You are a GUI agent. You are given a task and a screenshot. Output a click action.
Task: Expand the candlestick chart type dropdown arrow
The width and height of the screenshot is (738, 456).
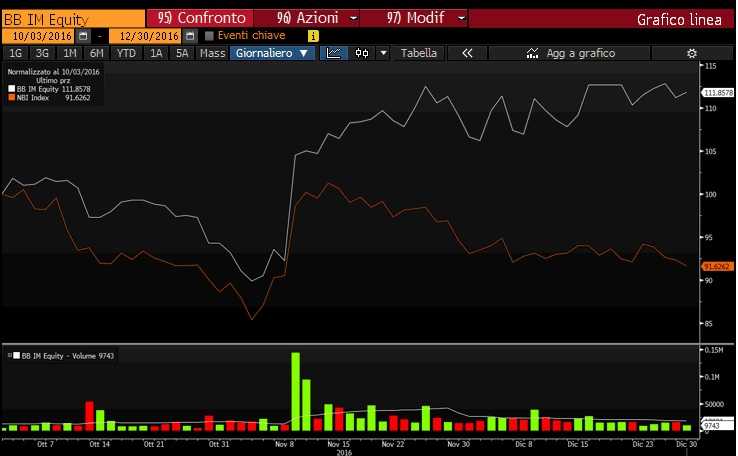click(383, 53)
